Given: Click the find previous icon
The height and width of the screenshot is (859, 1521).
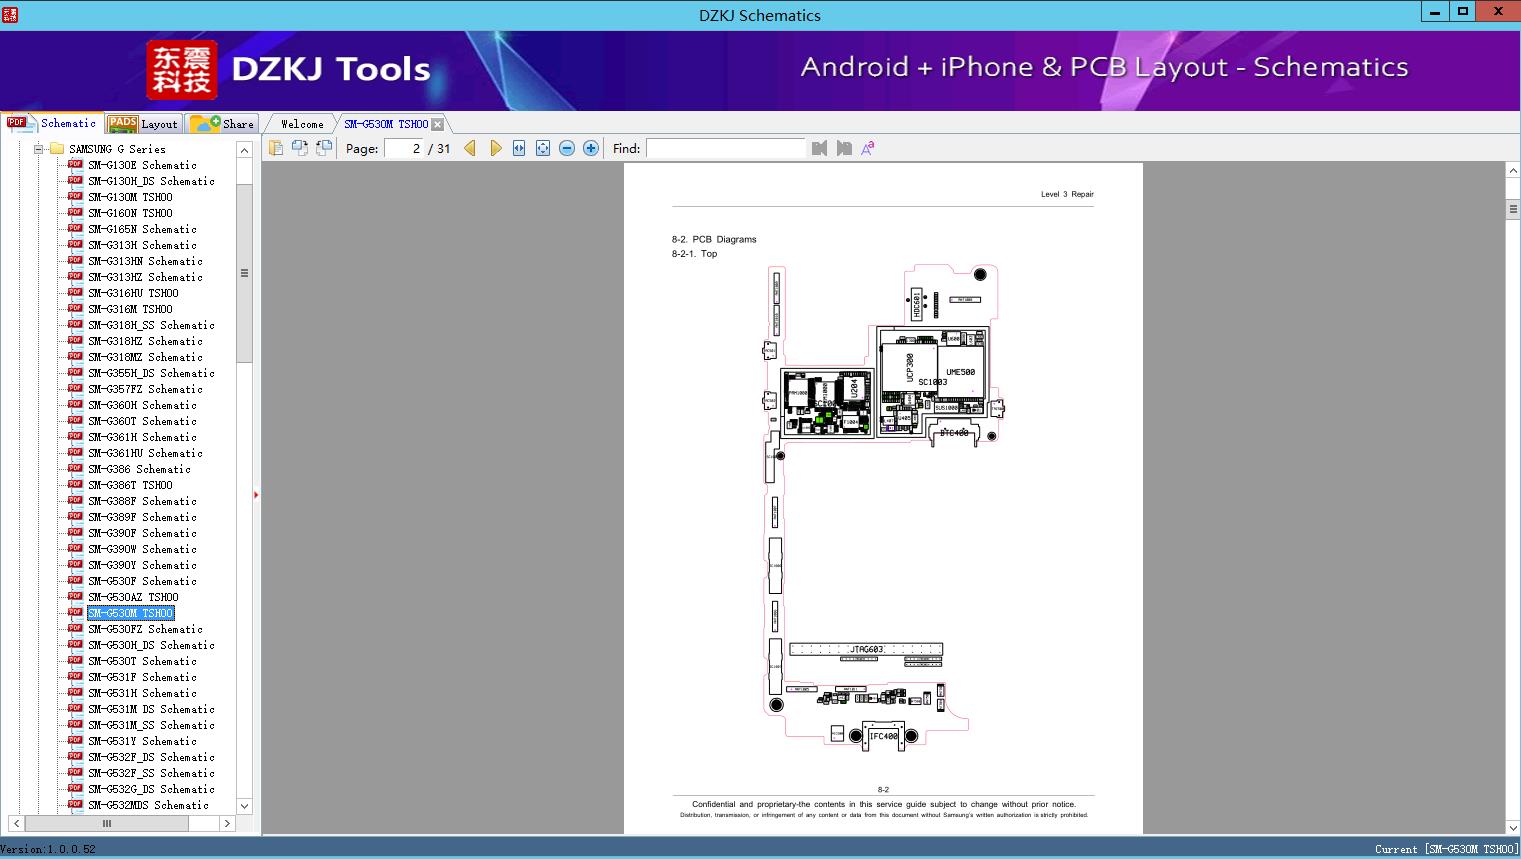Looking at the screenshot, I should pyautogui.click(x=820, y=148).
